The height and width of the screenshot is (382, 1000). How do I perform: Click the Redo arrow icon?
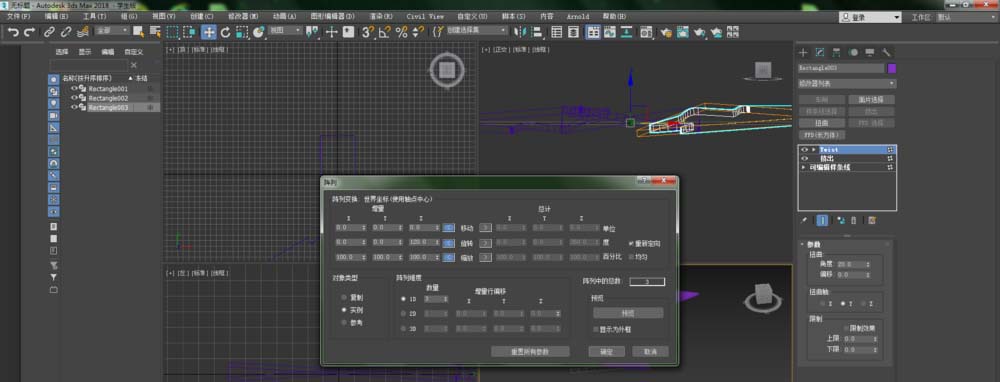[x=29, y=31]
